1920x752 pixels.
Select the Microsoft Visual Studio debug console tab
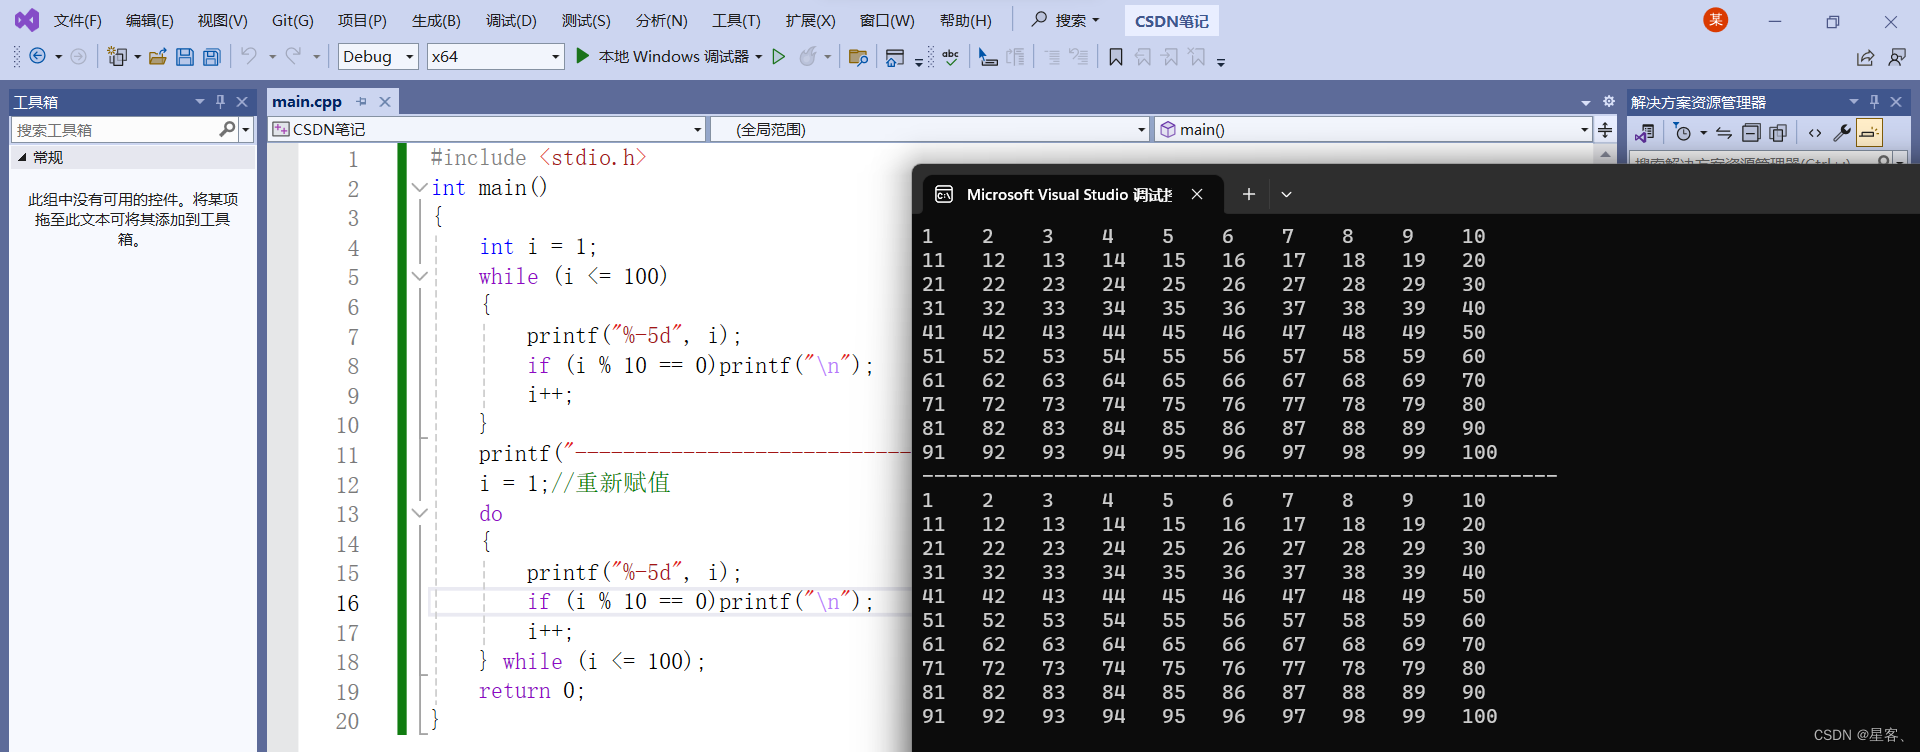click(x=1069, y=195)
